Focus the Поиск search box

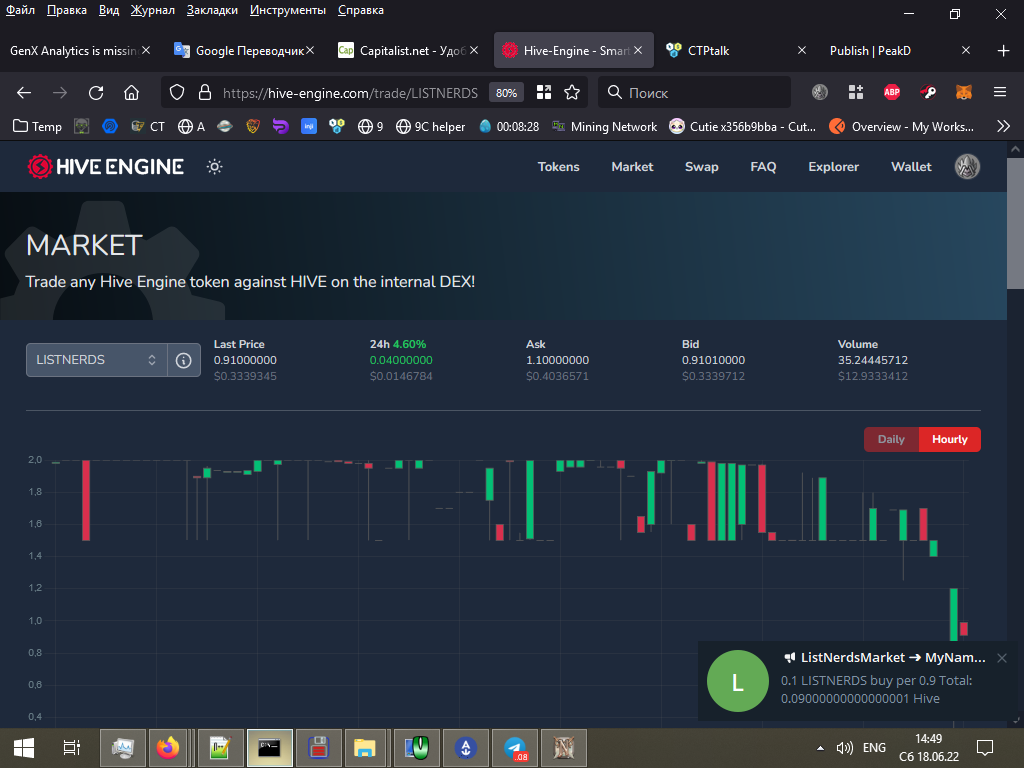point(694,93)
